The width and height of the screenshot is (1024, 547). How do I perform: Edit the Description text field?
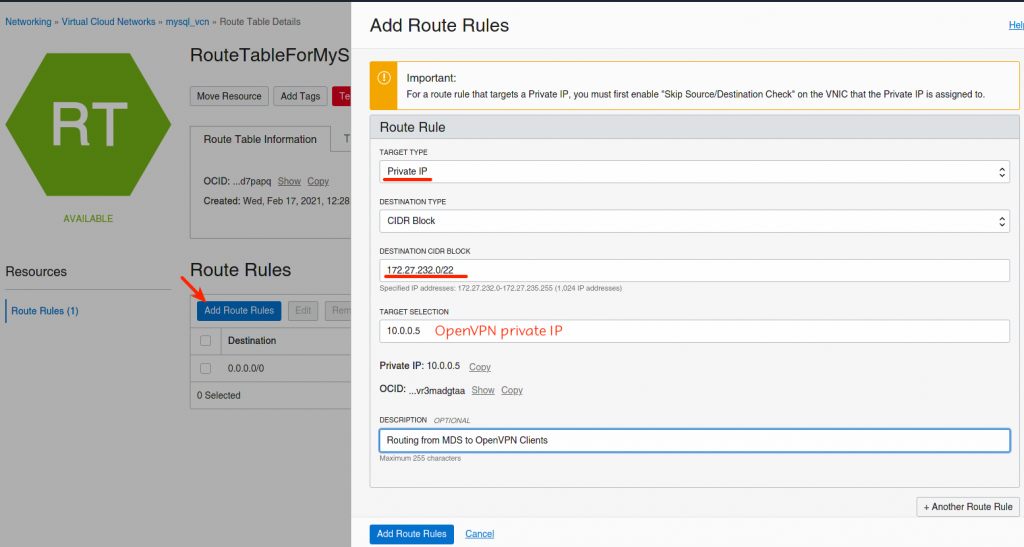point(694,440)
